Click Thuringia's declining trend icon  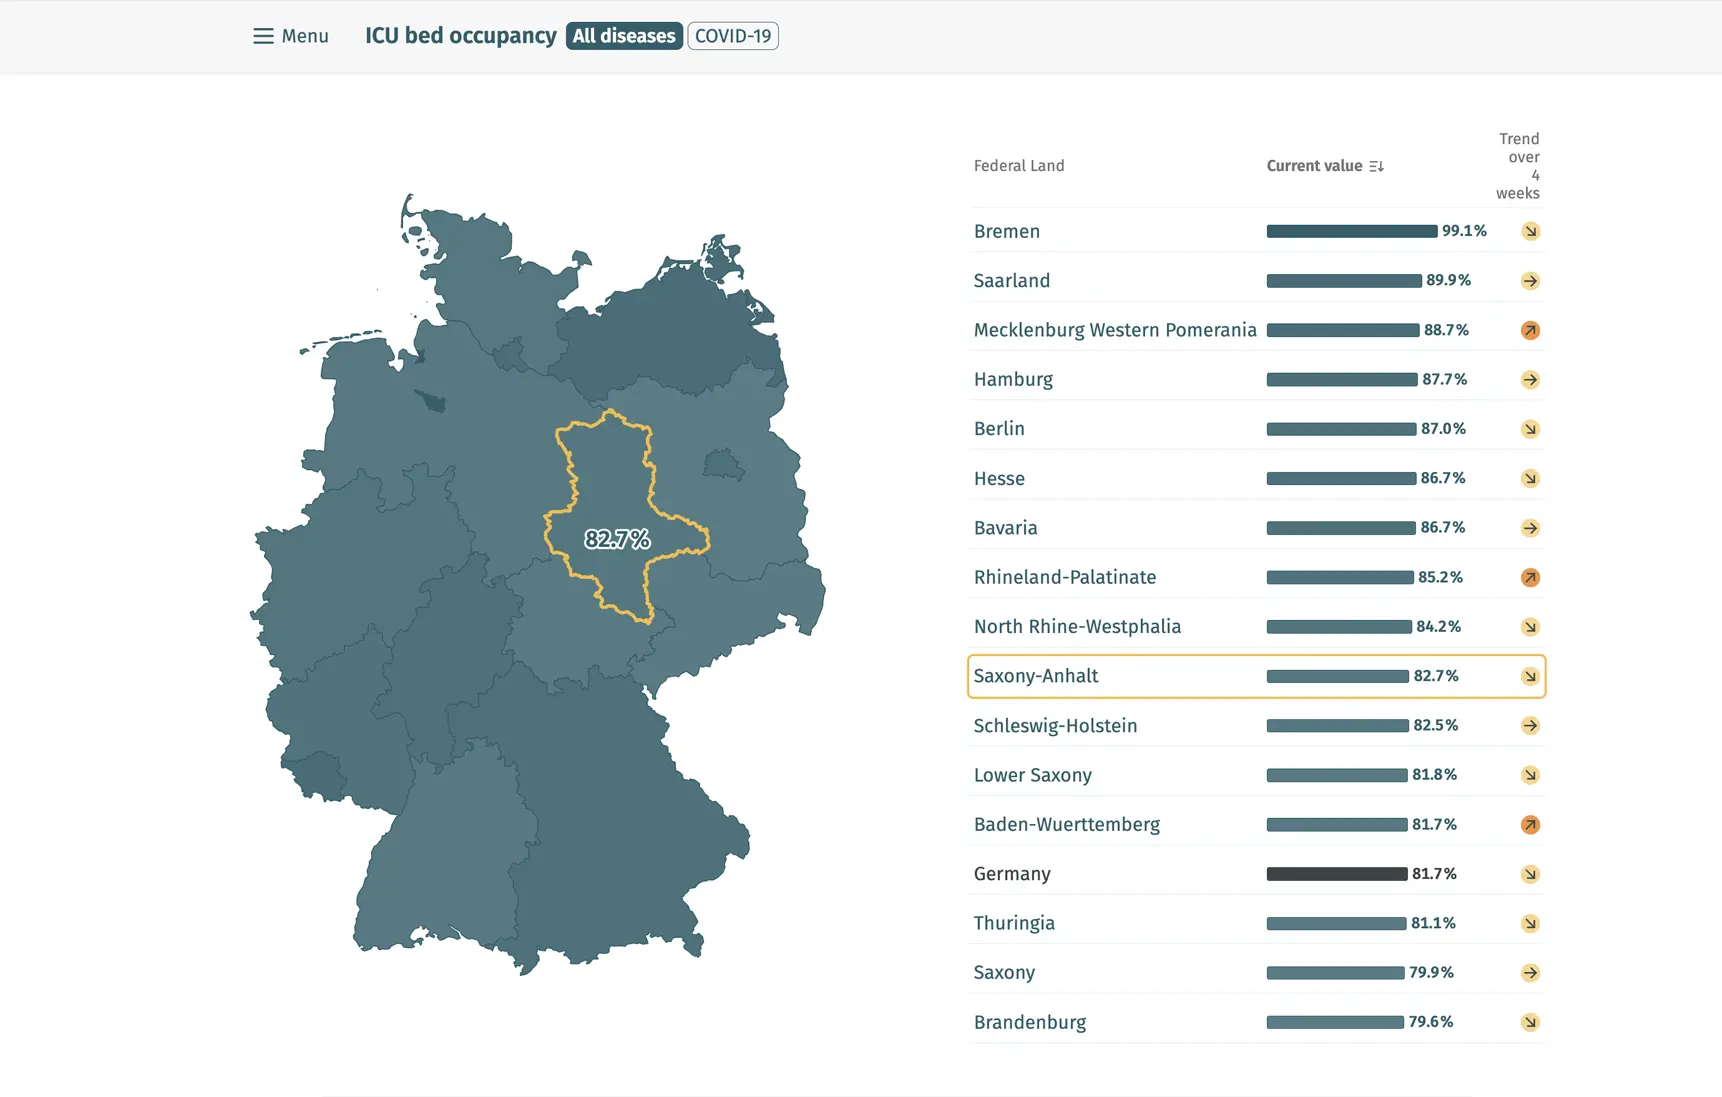1530,923
